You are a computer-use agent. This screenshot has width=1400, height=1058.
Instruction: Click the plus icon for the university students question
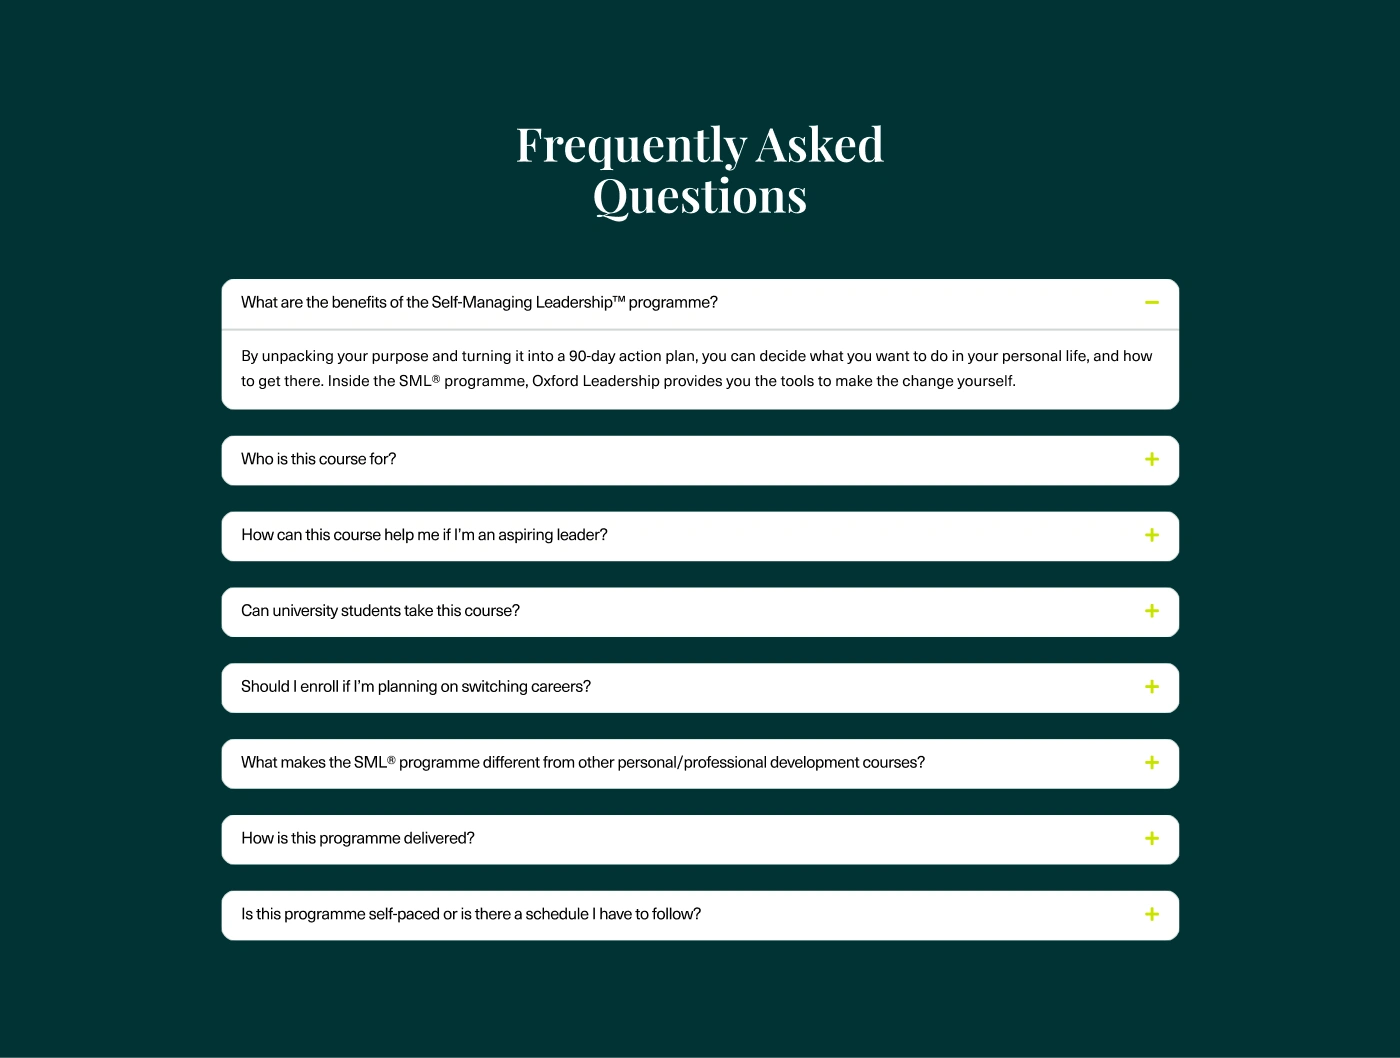point(1152,611)
